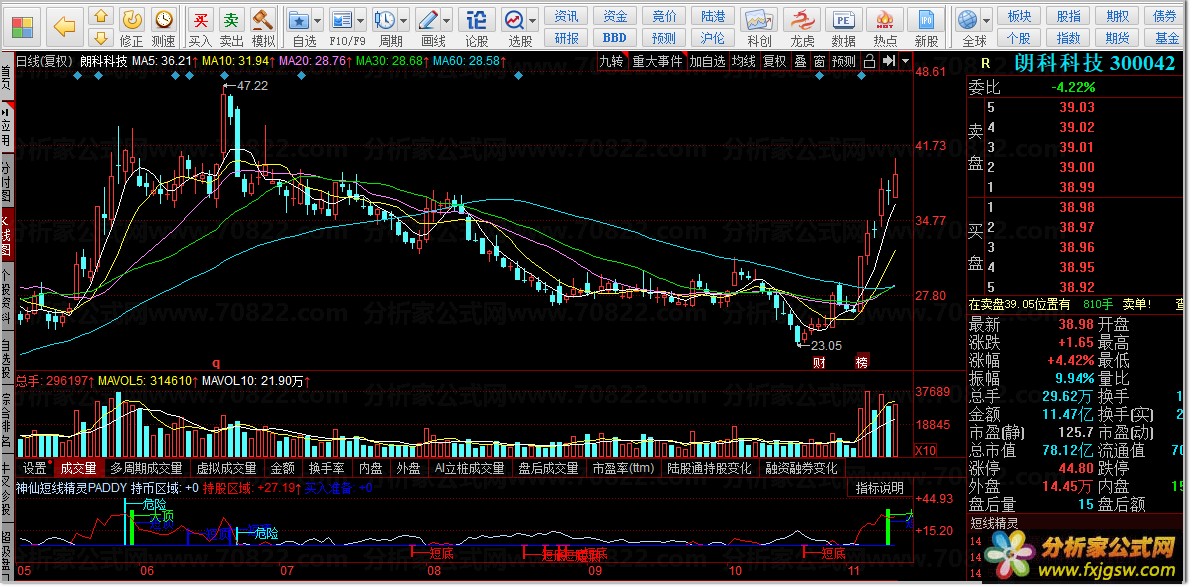Click 加自选 add to watchlist
The height and width of the screenshot is (587, 1192).
click(x=708, y=61)
